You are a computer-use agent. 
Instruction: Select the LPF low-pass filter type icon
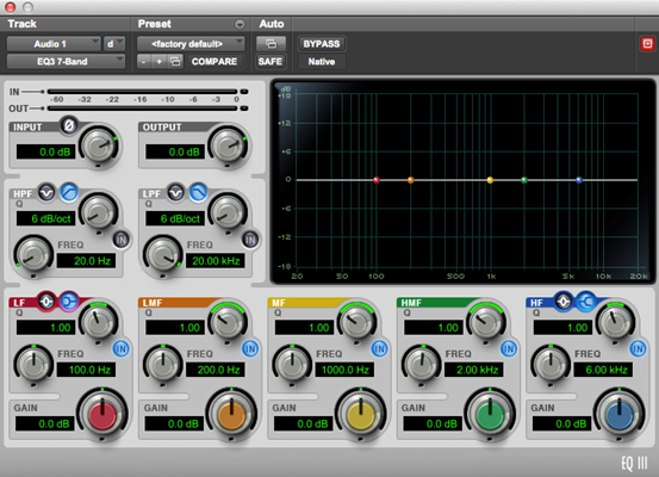(198, 190)
